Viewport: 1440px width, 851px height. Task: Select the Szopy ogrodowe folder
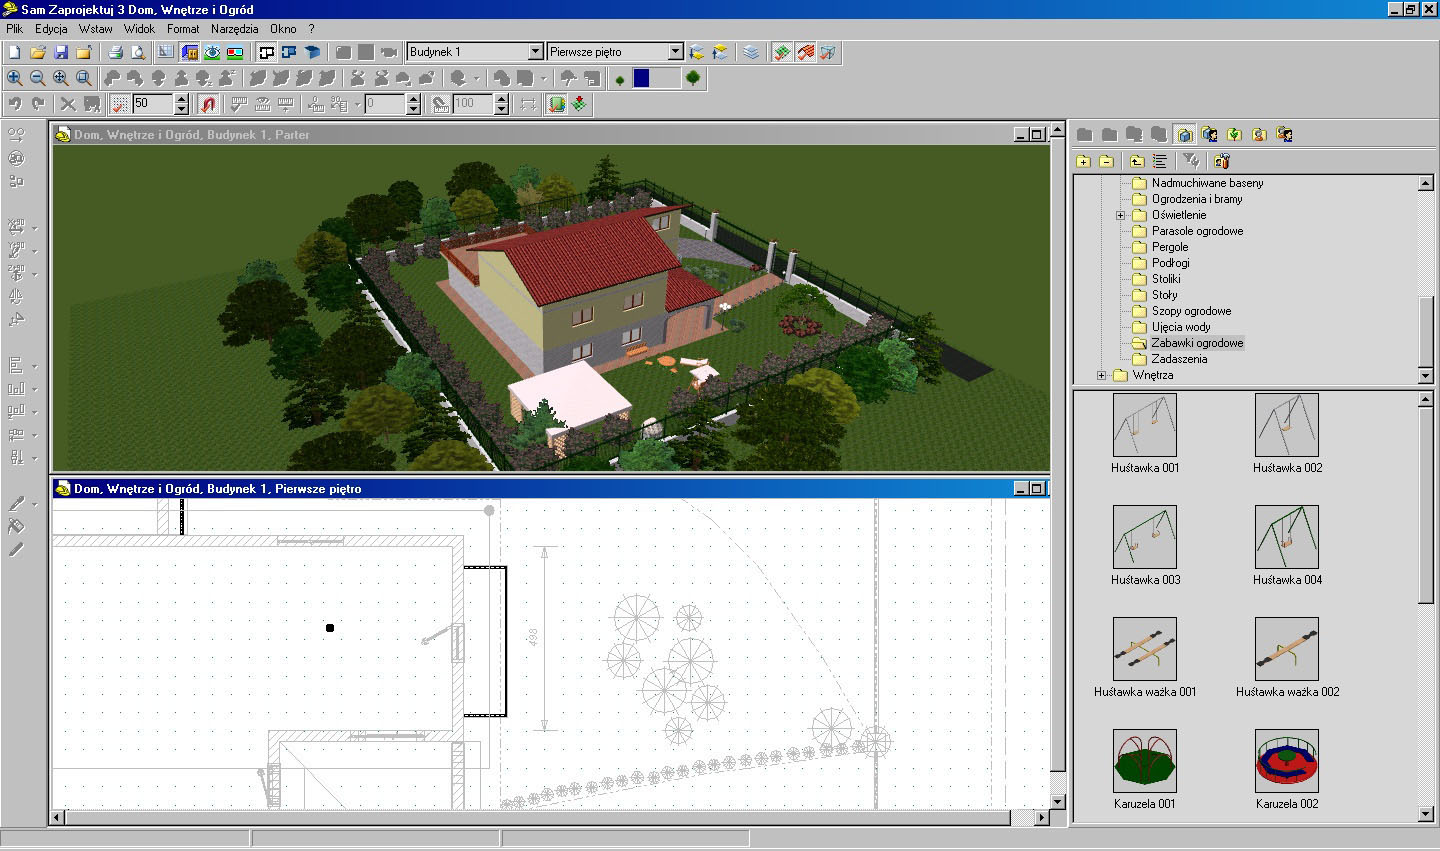click(x=1191, y=311)
